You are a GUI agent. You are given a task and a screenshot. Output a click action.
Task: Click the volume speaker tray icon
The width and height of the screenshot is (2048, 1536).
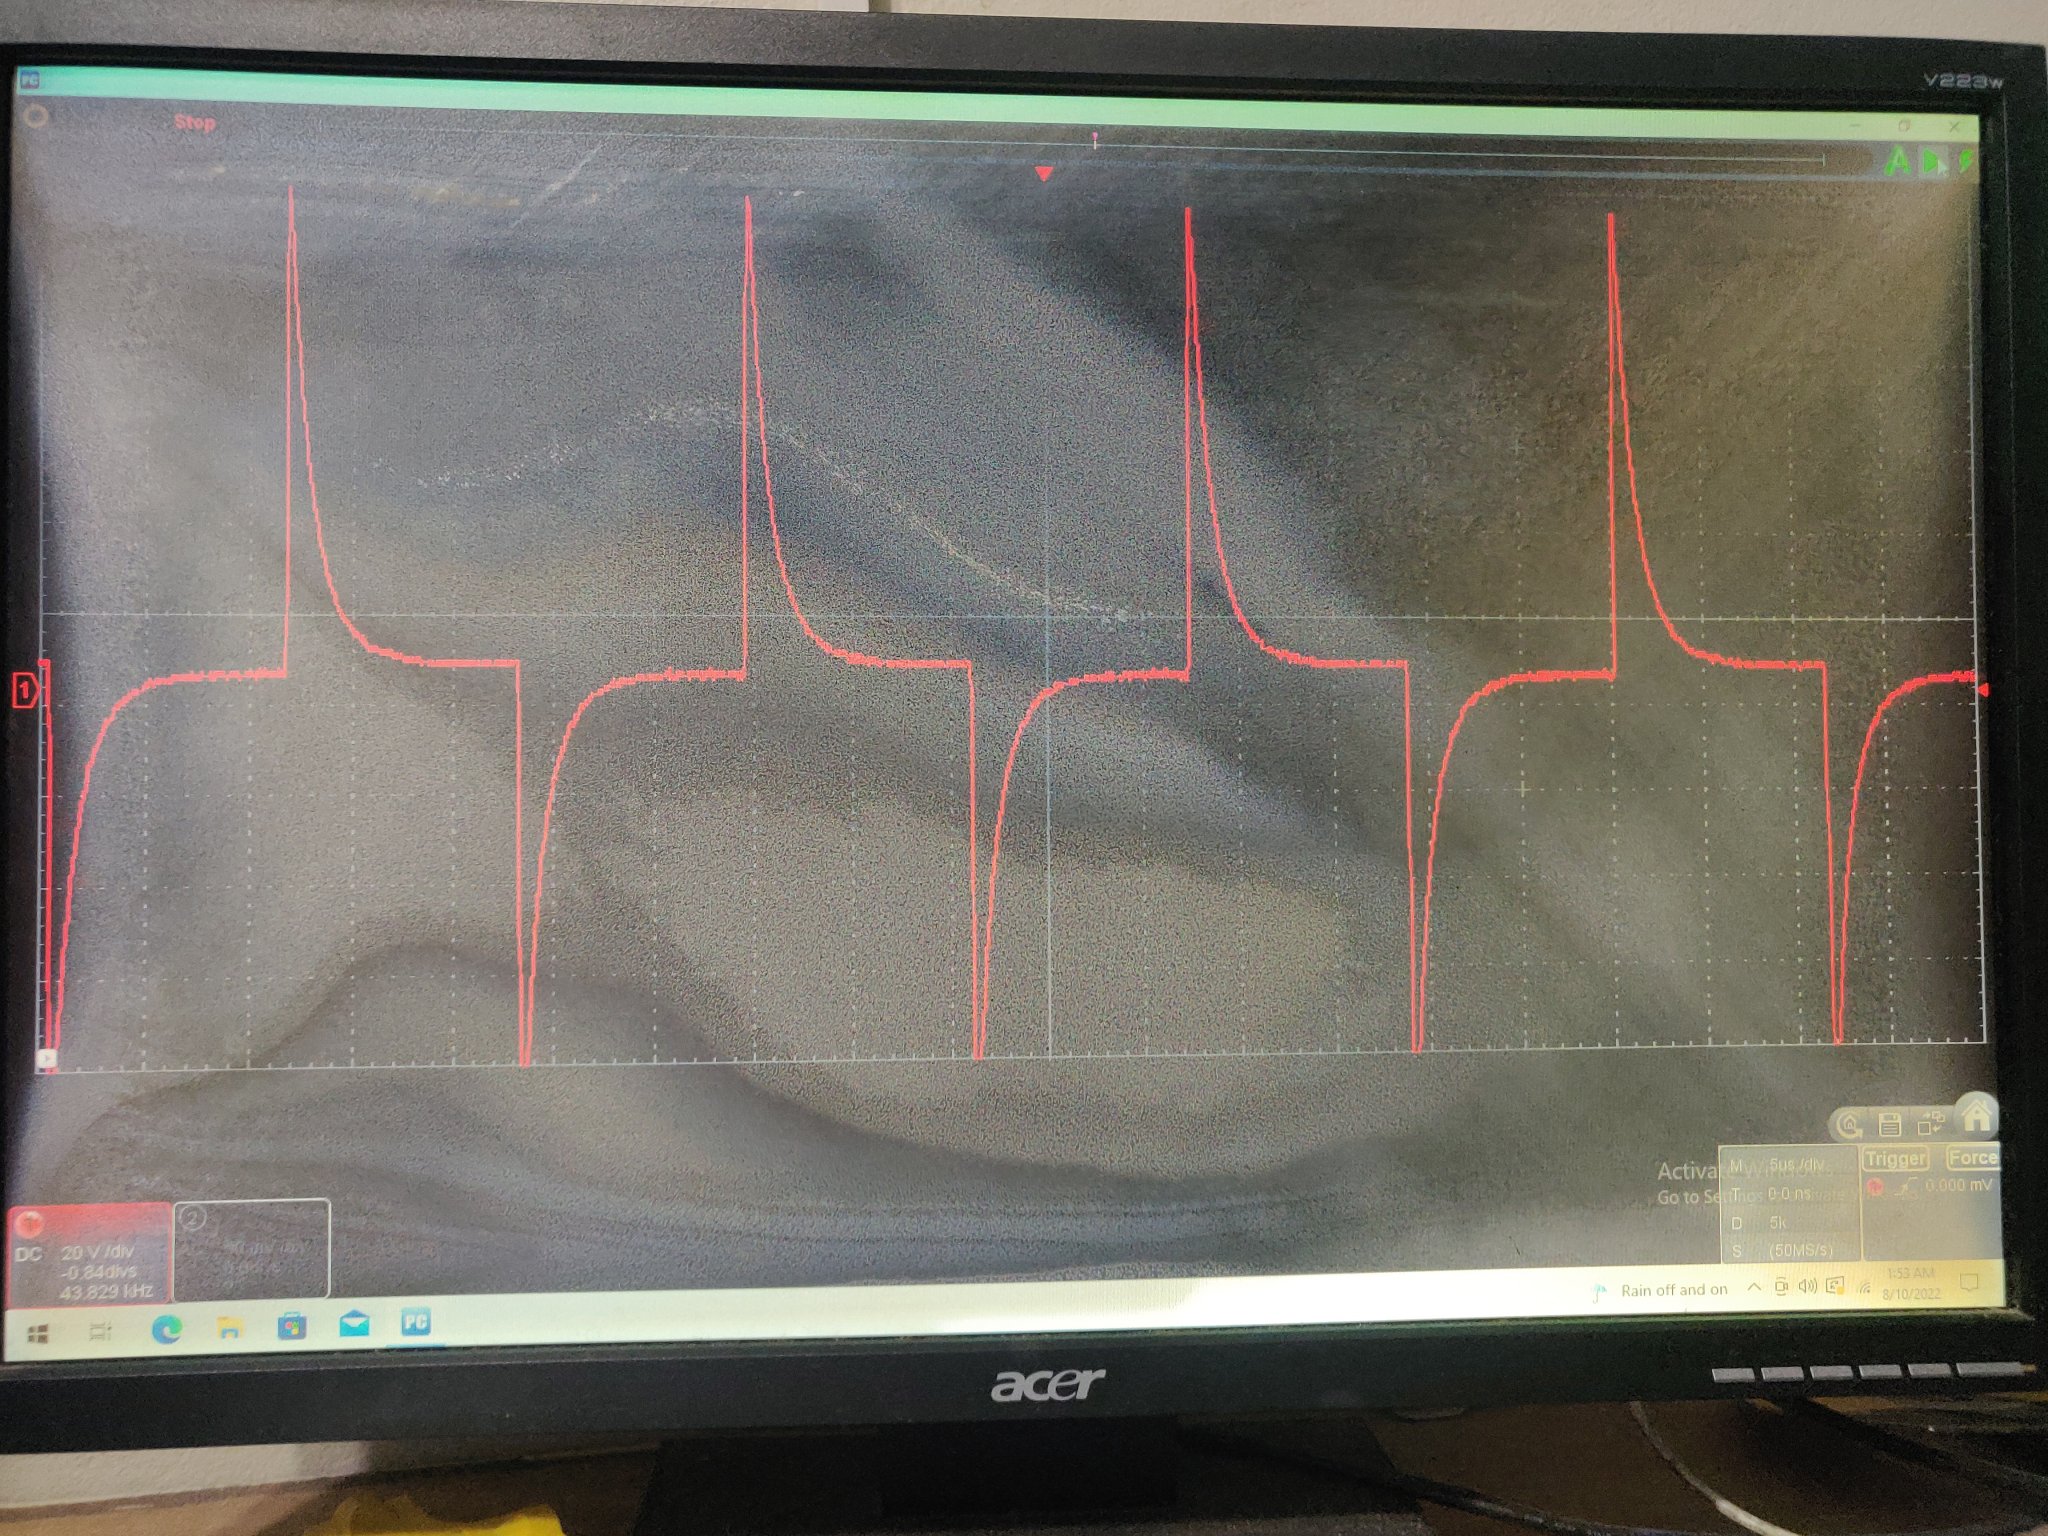tap(1807, 1286)
